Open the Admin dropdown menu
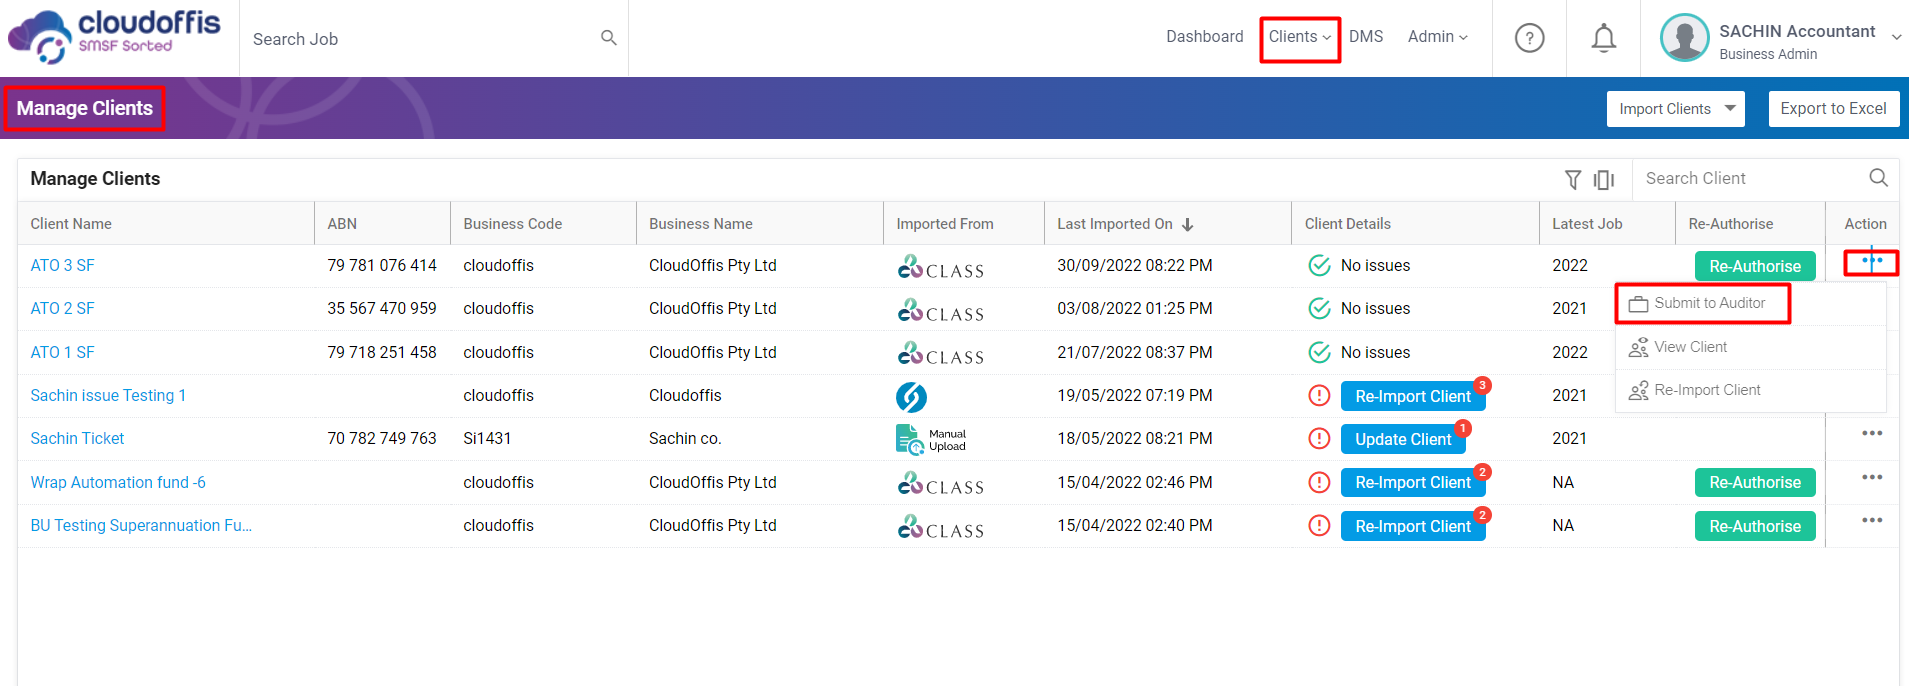The image size is (1909, 686). pyautogui.click(x=1437, y=37)
